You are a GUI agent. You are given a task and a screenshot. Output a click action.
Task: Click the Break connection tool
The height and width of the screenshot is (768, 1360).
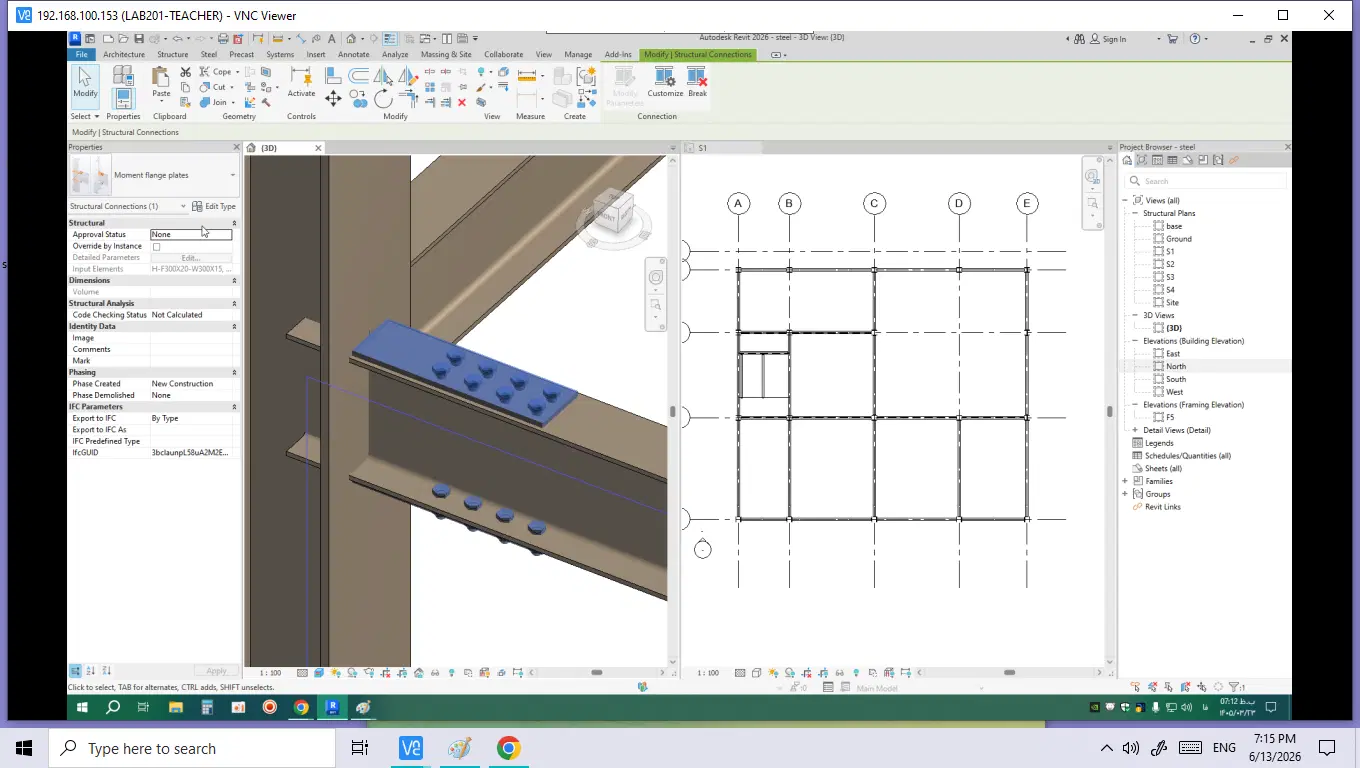697,82
